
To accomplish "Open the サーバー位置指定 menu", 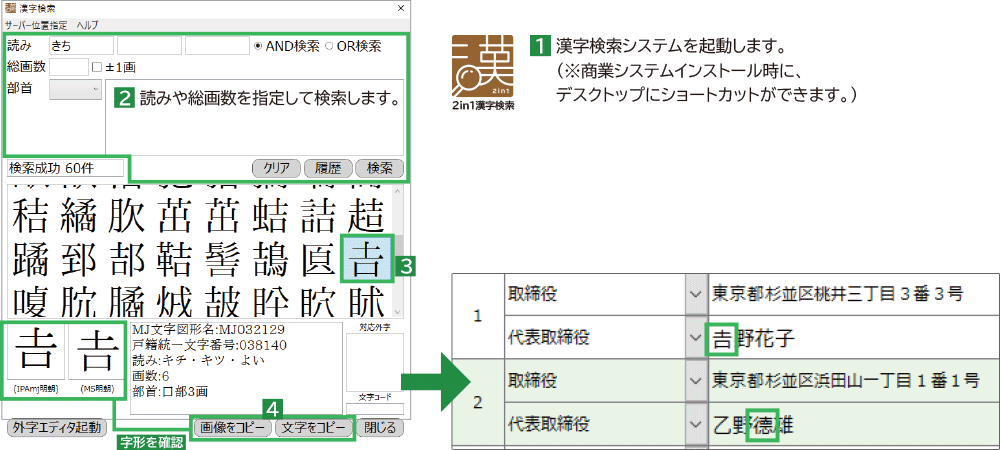I will pos(37,24).
